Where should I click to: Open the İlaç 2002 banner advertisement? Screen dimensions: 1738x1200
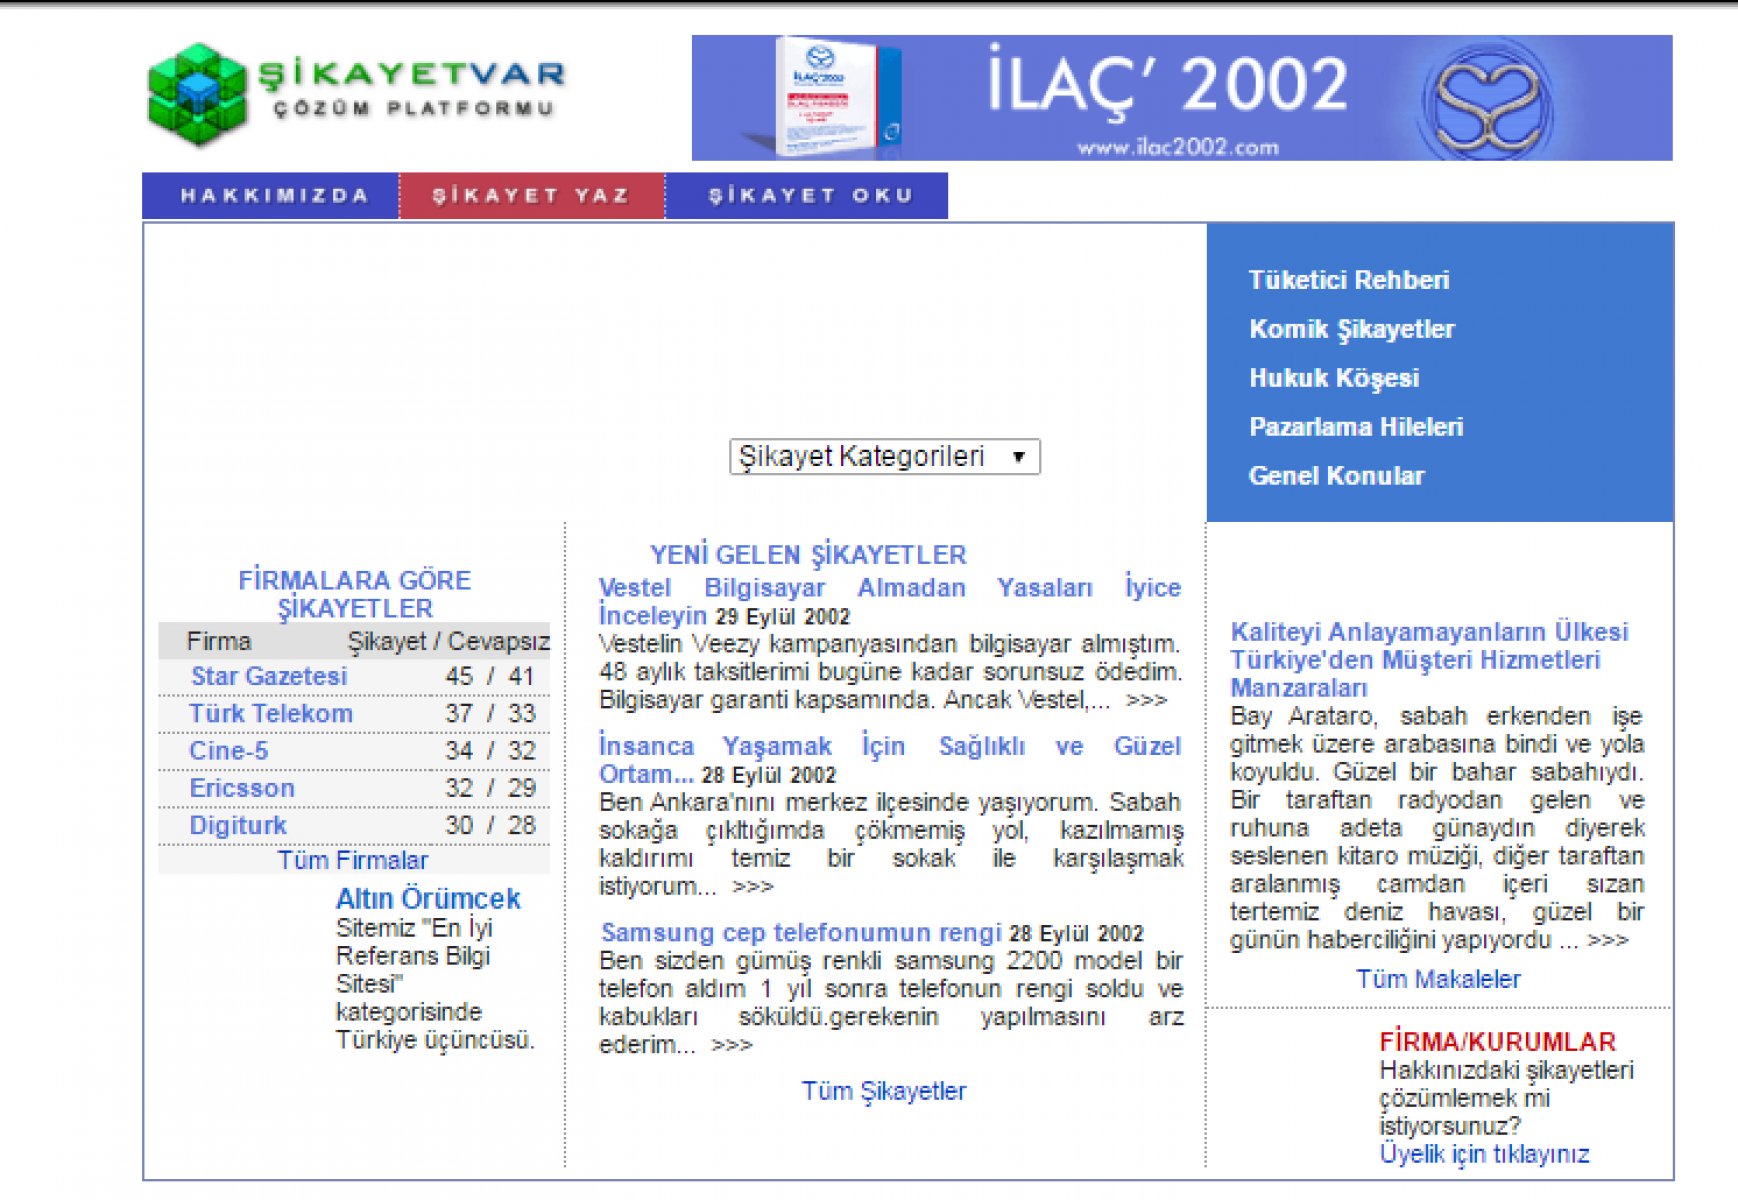tap(1181, 98)
